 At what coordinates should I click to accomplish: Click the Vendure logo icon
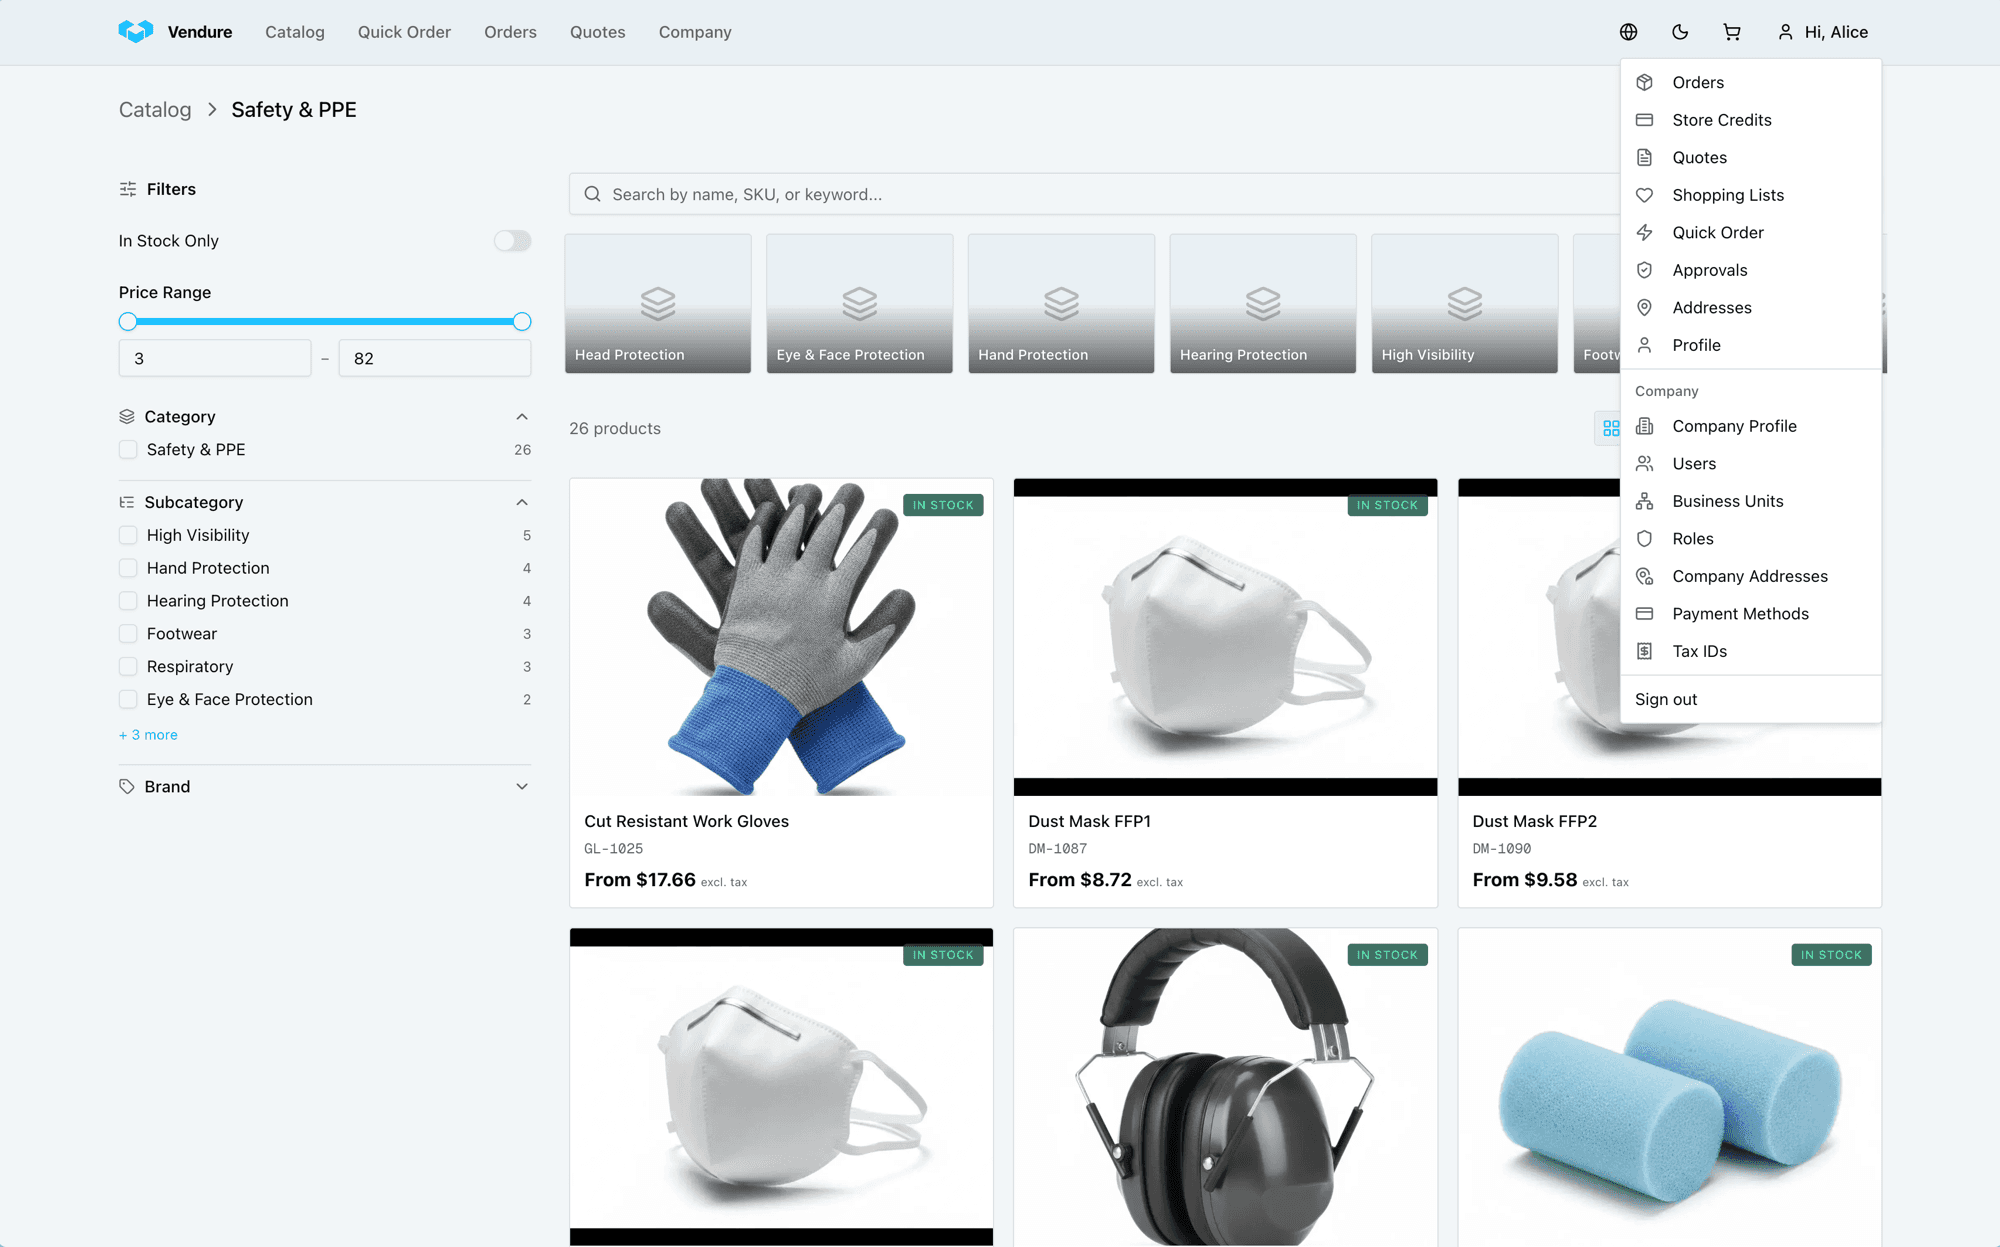(135, 32)
